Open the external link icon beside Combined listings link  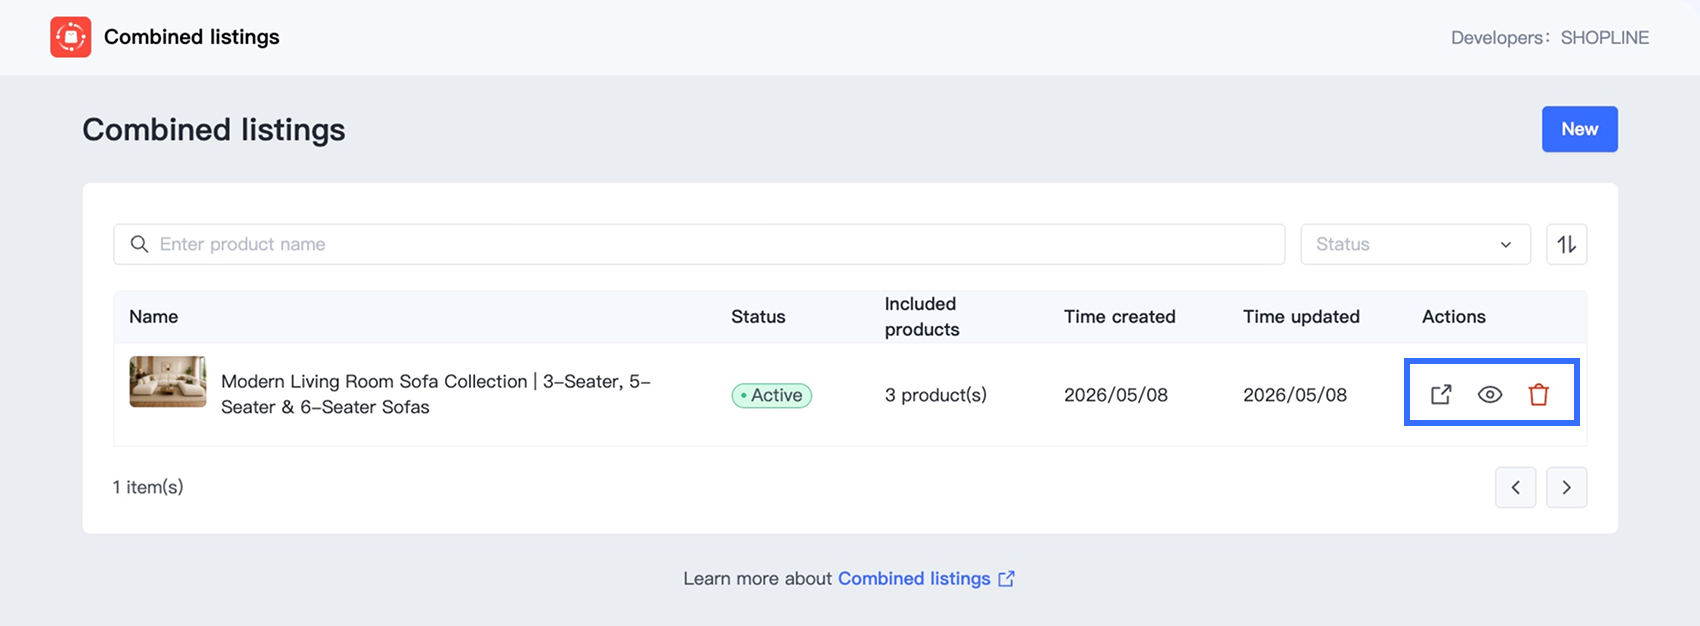pyautogui.click(x=1007, y=579)
